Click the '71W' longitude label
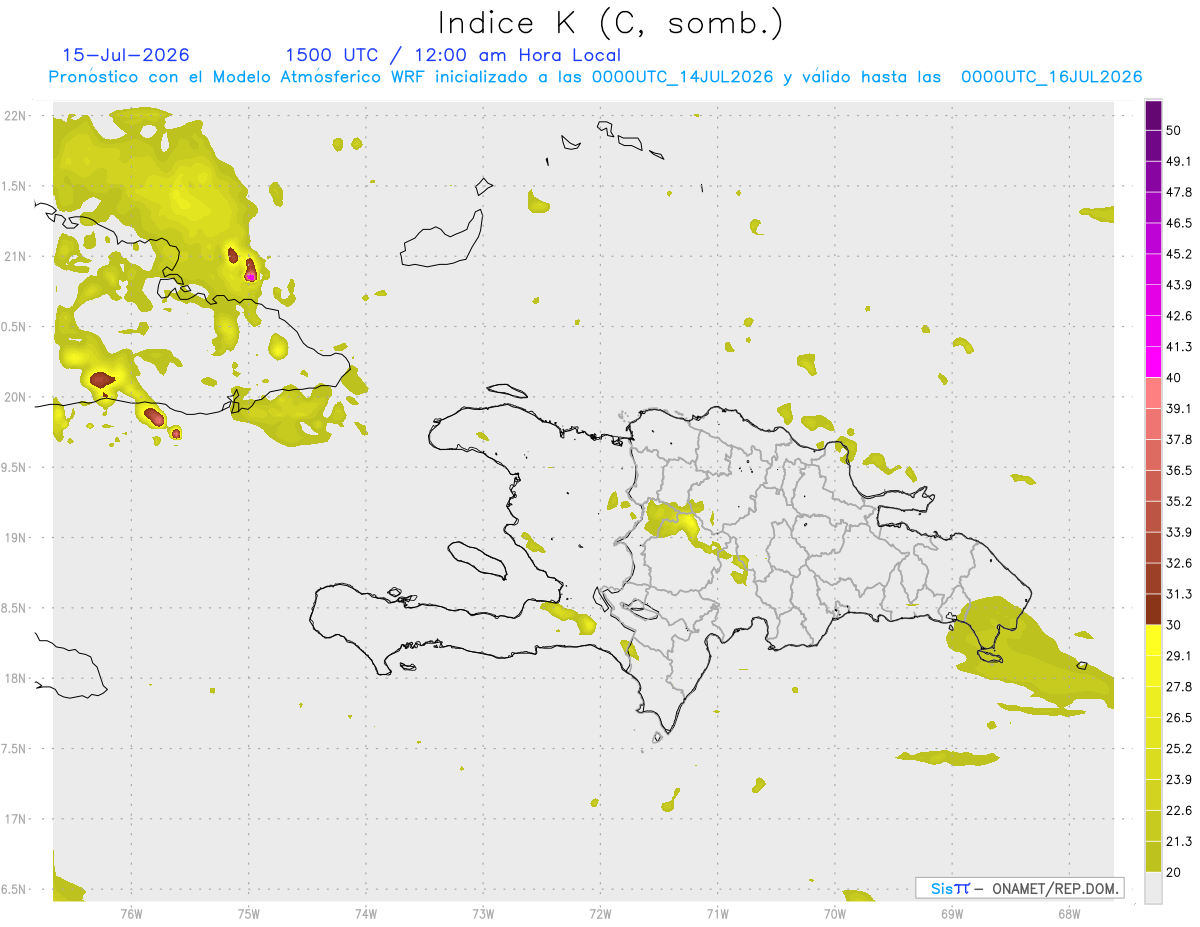 [x=717, y=913]
